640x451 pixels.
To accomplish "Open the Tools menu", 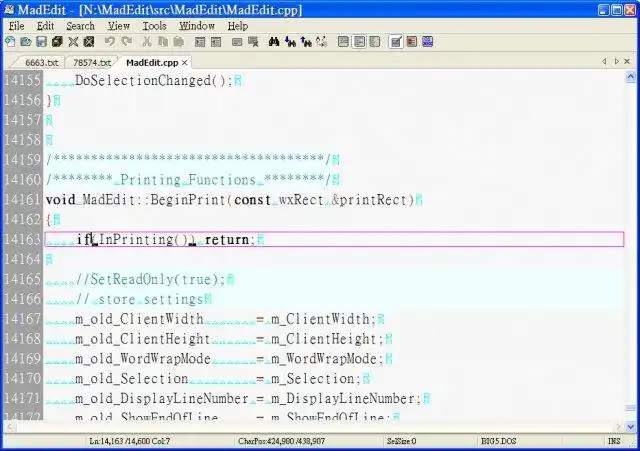I will pos(154,26).
